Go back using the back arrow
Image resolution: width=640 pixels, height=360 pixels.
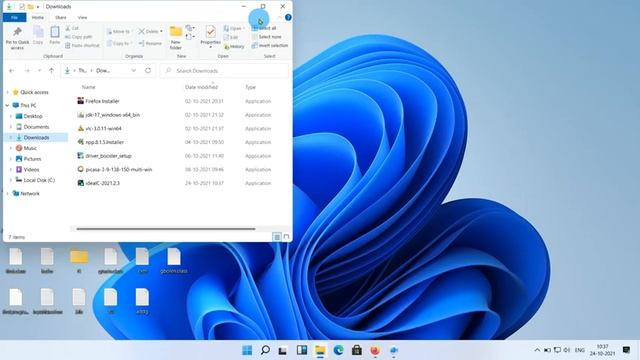(11, 71)
